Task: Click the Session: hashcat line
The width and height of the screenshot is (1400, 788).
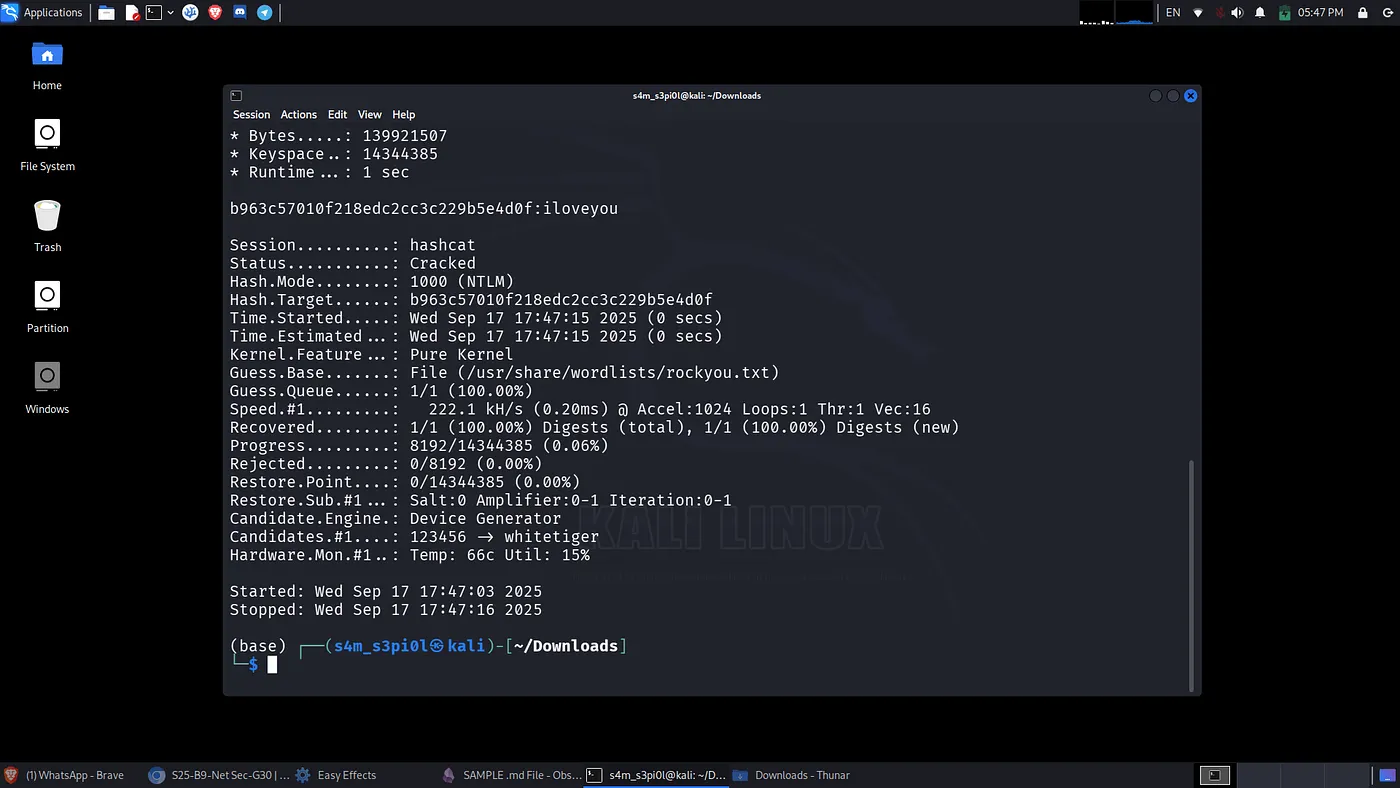Action: pos(353,245)
